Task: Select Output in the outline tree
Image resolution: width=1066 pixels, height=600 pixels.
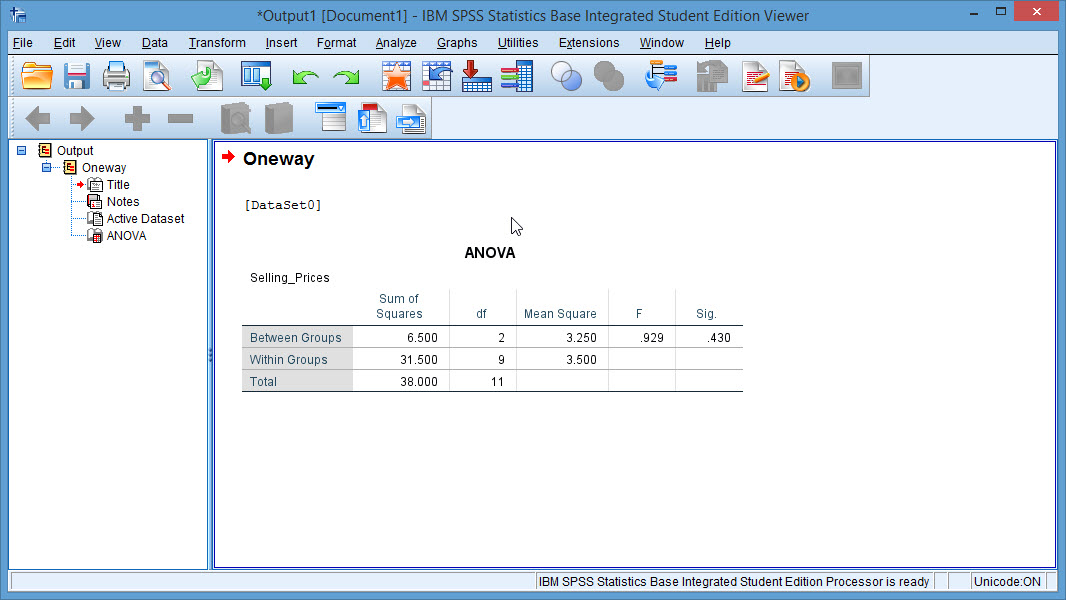Action: tap(75, 150)
